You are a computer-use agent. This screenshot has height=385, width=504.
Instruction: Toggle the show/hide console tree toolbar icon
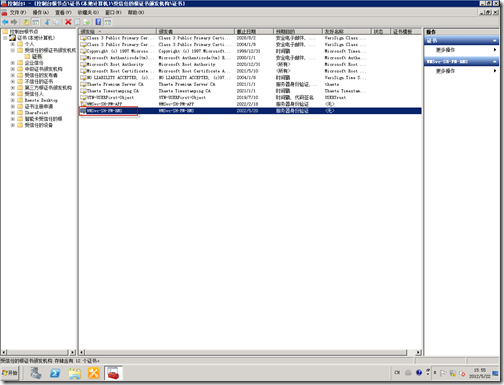point(35,22)
